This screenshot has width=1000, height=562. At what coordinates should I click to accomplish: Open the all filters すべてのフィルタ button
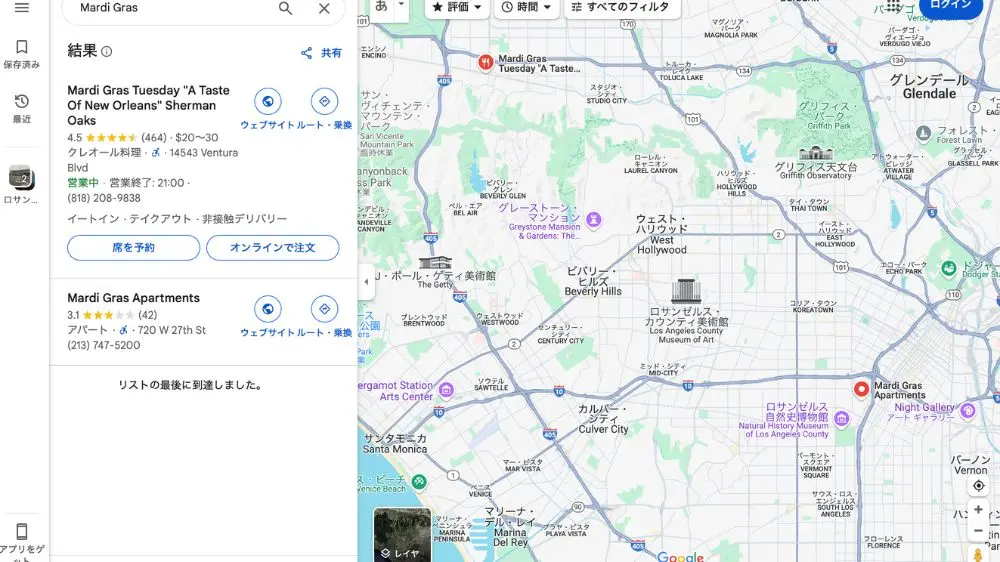coord(622,7)
